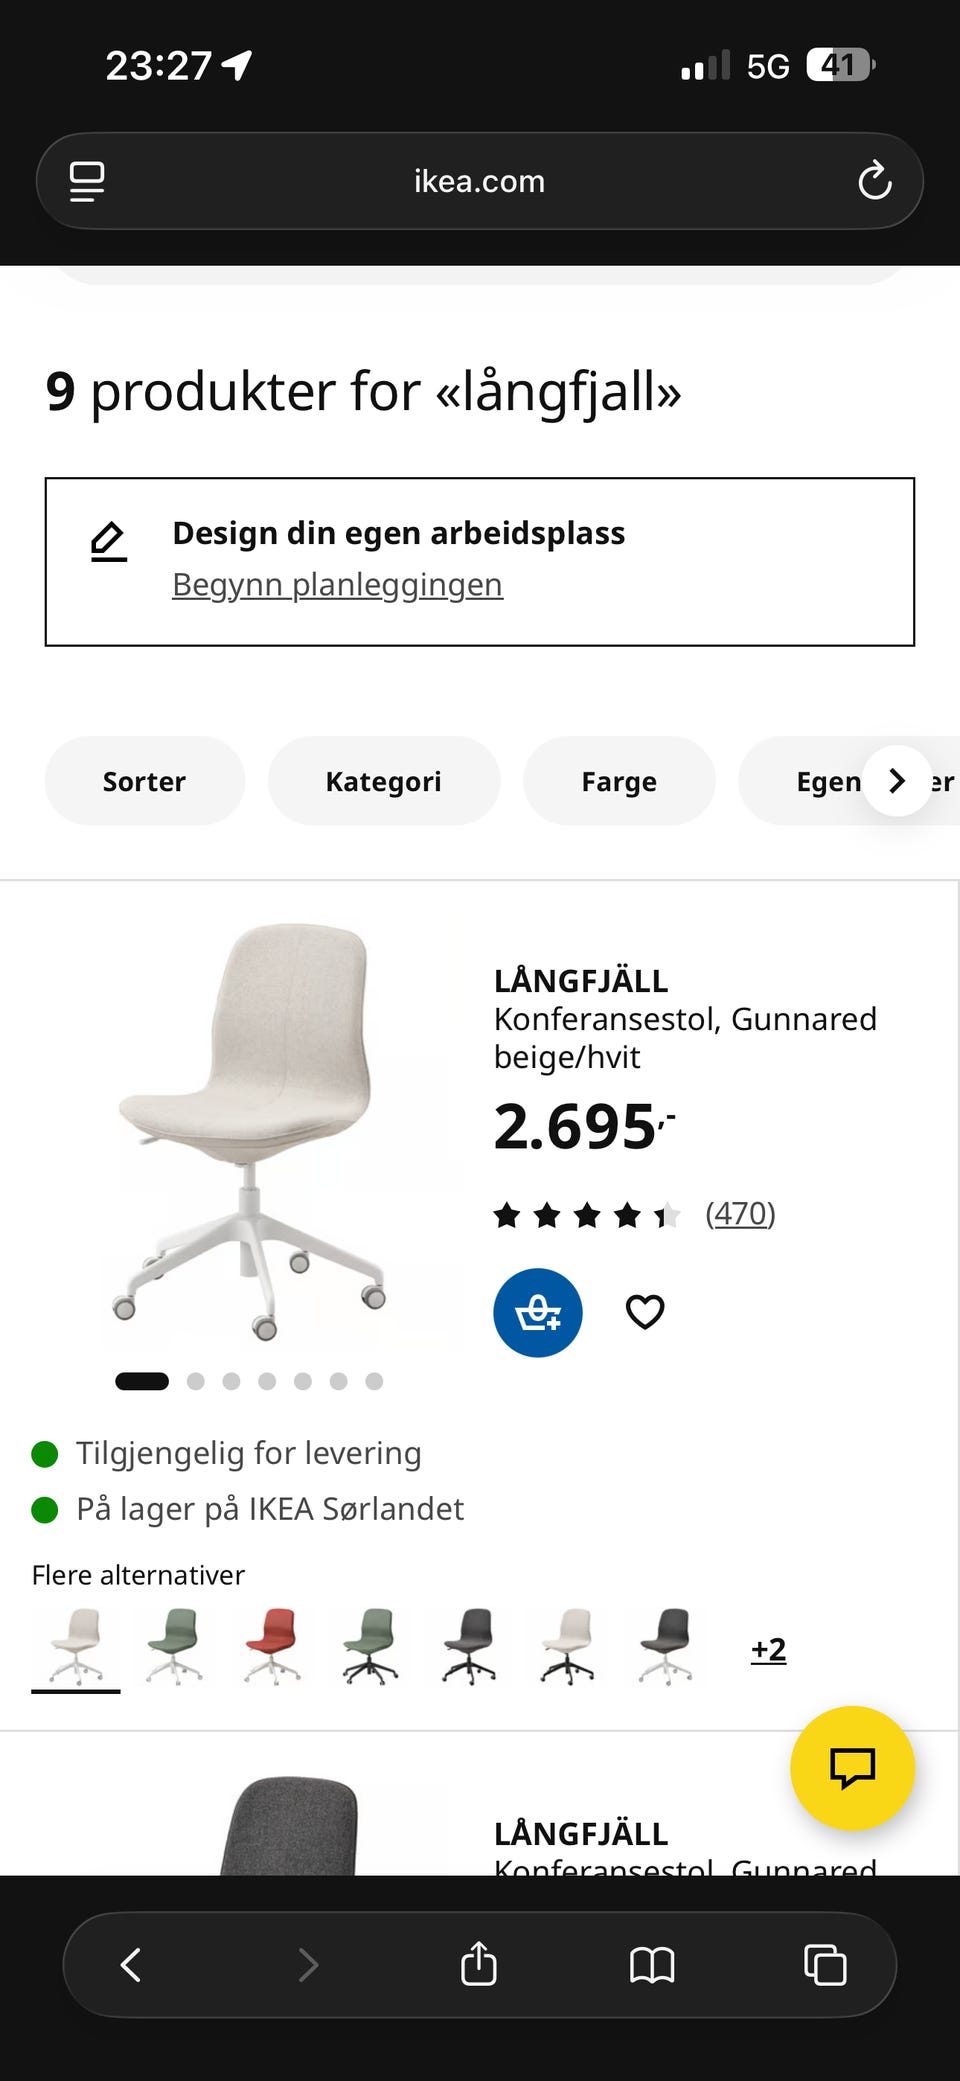This screenshot has width=960, height=2081.
Task: Toggle the heart favorite icon for LÅNGFJÄLL
Action: (x=645, y=1312)
